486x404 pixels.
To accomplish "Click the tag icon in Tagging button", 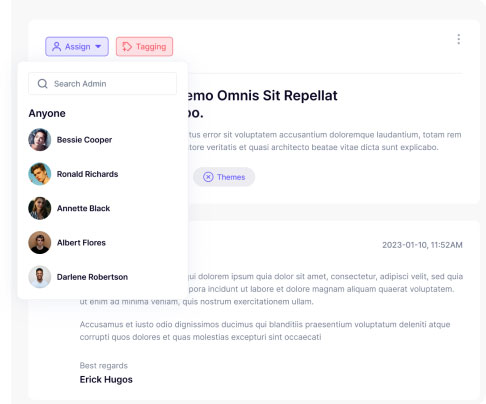I will tap(127, 47).
